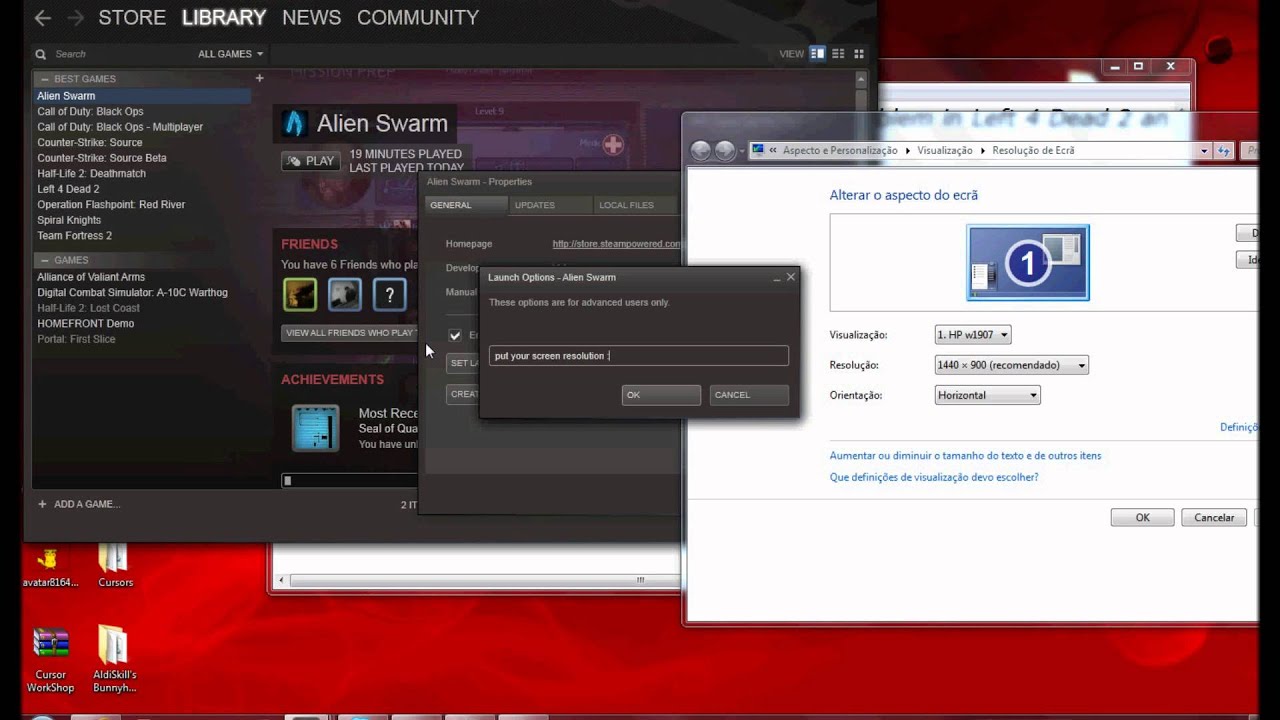Click VIEW ALL FRIENDS WHO PLAY button
The image size is (1280, 720).
[x=350, y=333]
